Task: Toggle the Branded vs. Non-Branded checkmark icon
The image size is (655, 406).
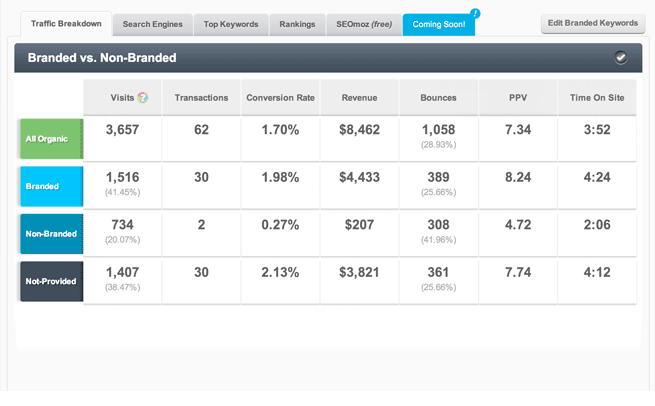Action: [620, 58]
